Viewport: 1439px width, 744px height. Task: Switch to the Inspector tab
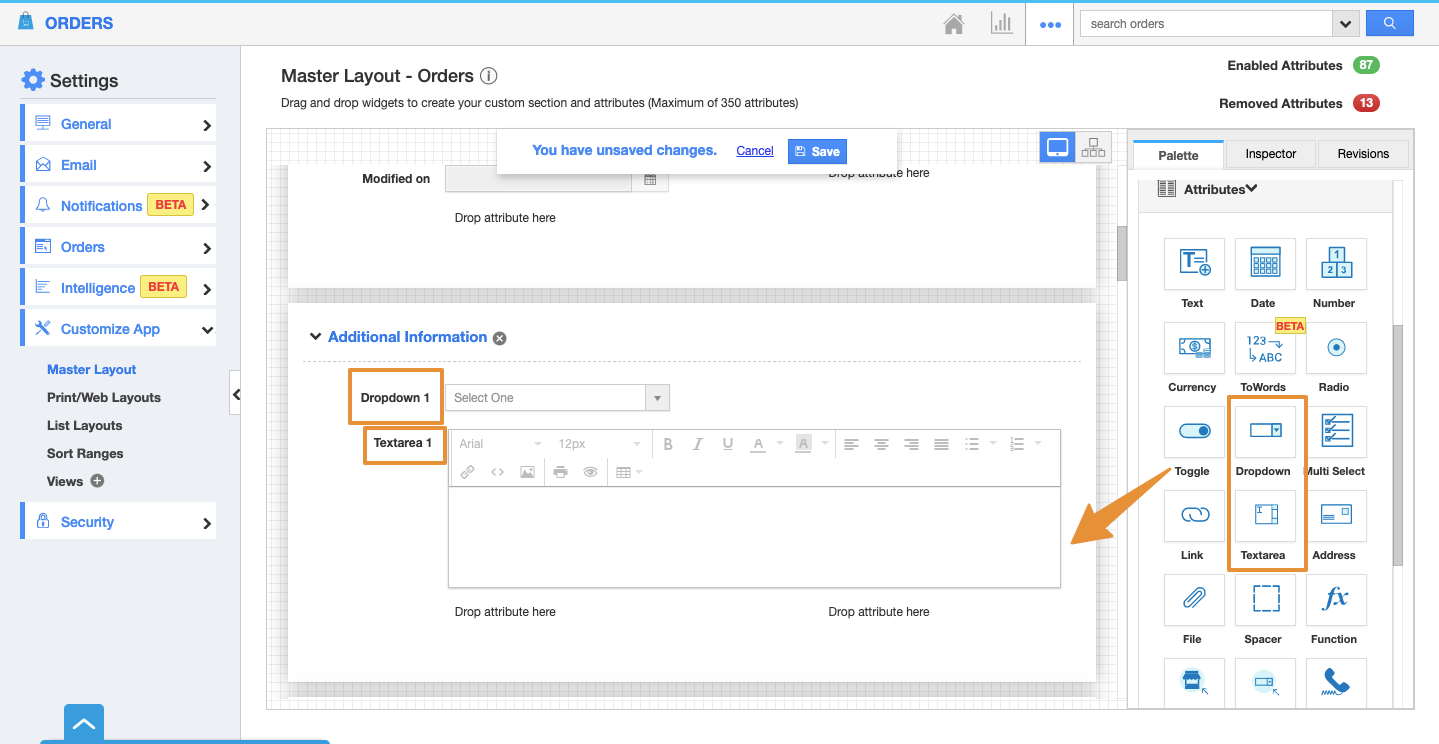pyautogui.click(x=1270, y=154)
